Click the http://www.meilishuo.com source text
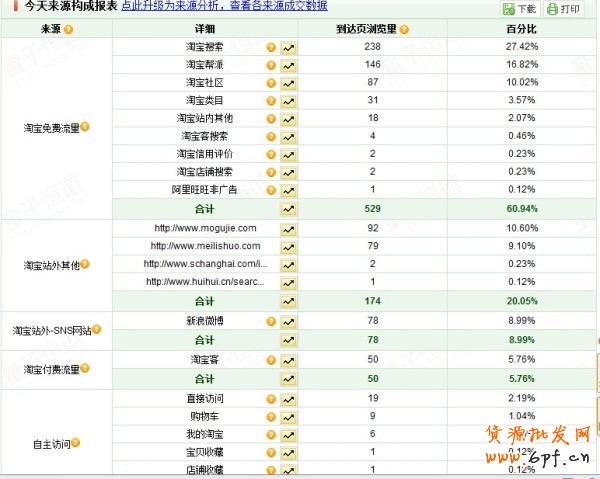The width and height of the screenshot is (600, 479). pyautogui.click(x=205, y=246)
